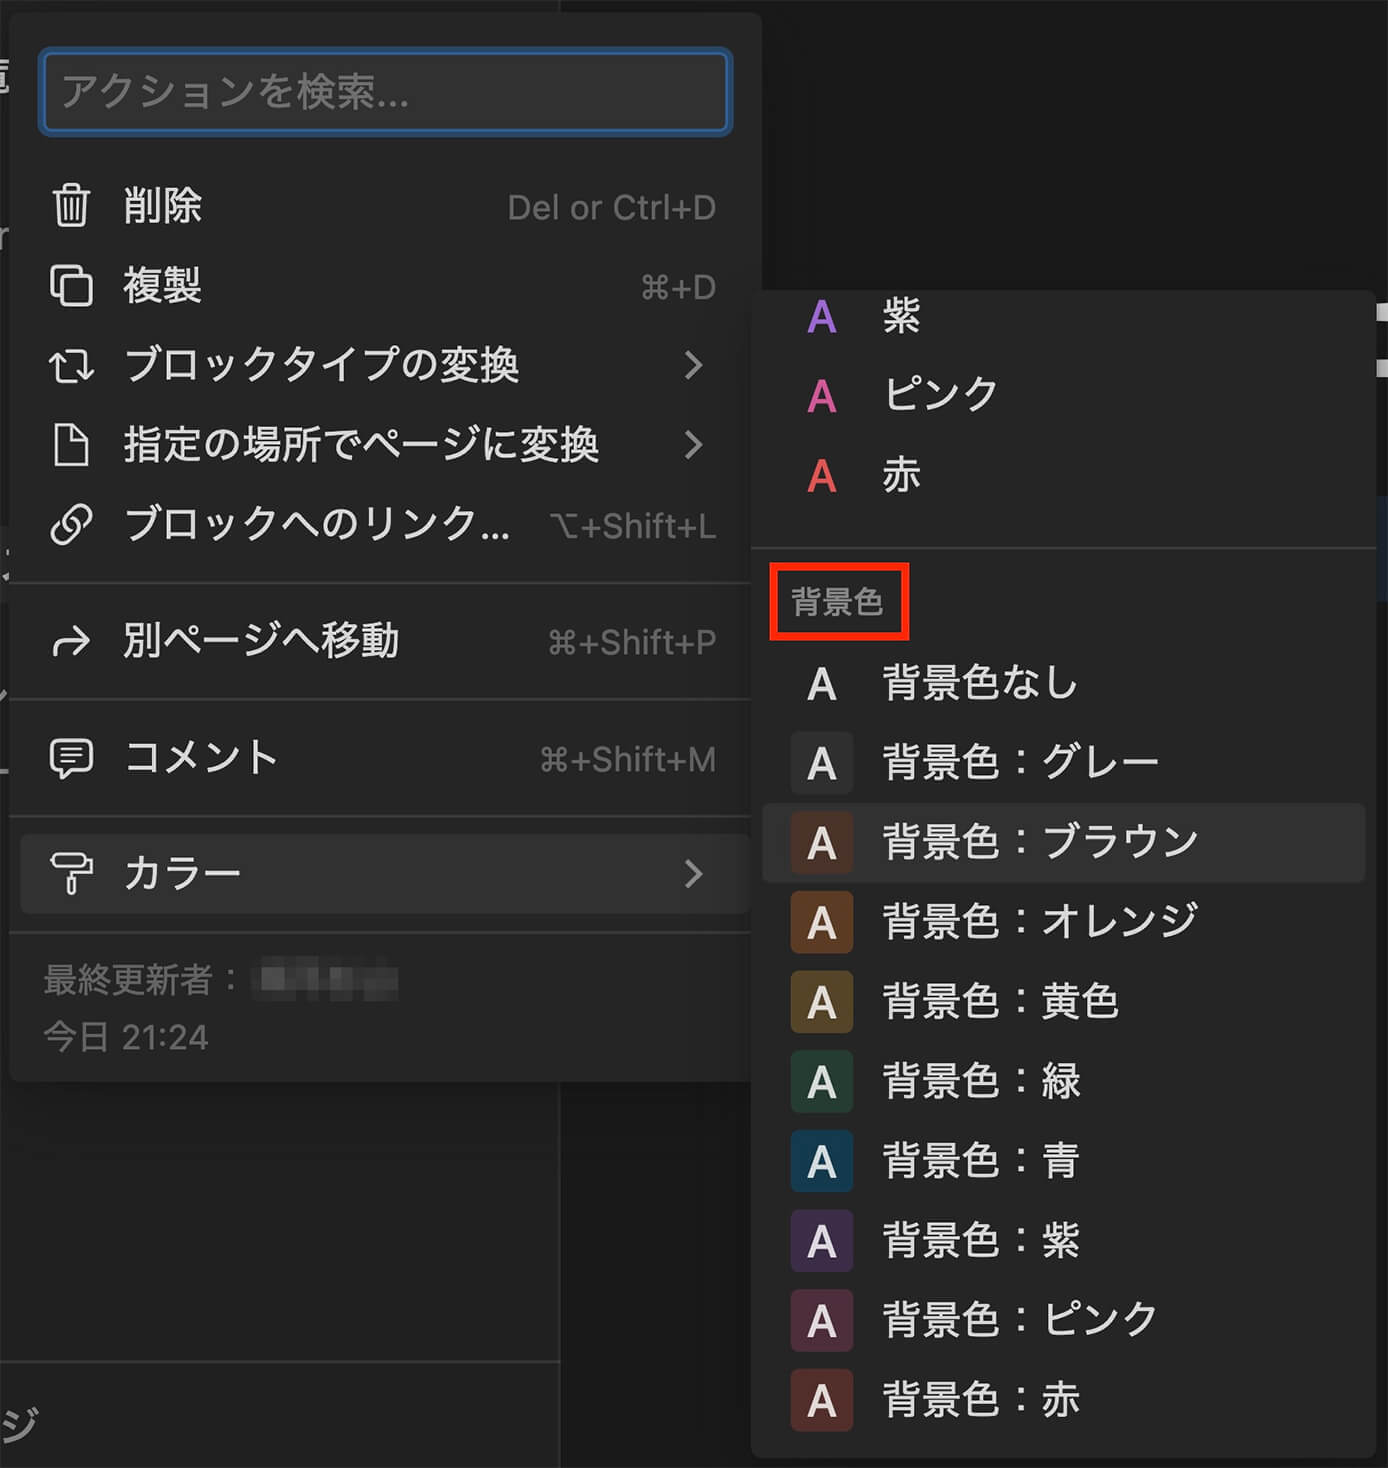Select the ピンク text color label
The width and height of the screenshot is (1388, 1468).
tap(941, 395)
